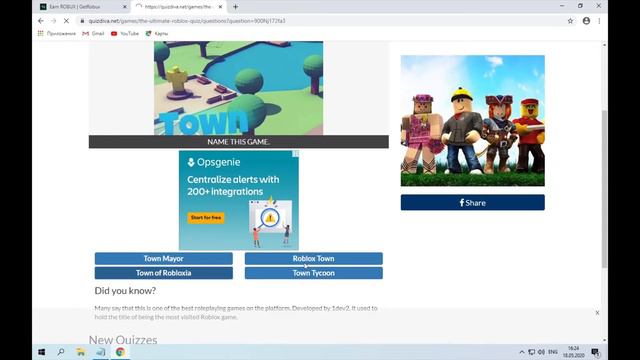
Task: Open the YouTube bookmark
Action: (125, 33)
